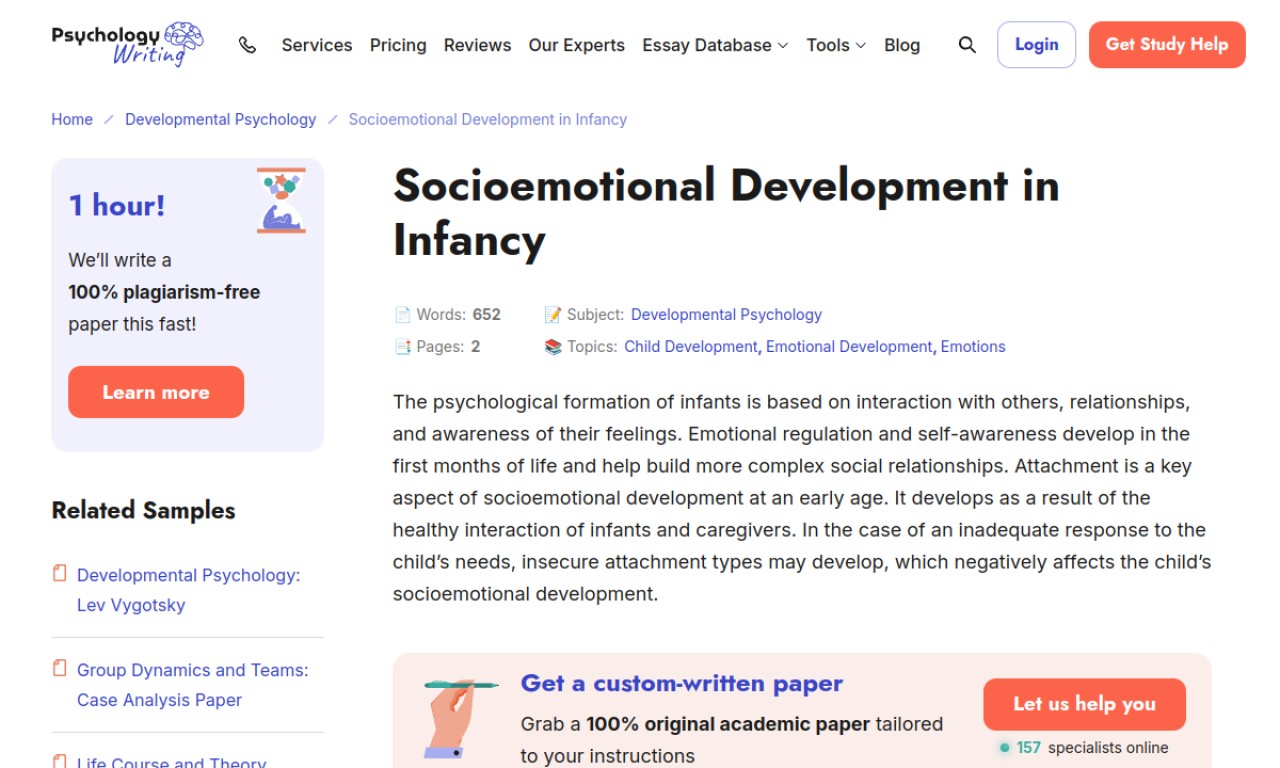Open Our Experts page
Screen dimensions: 1280x768
[x=576, y=45]
